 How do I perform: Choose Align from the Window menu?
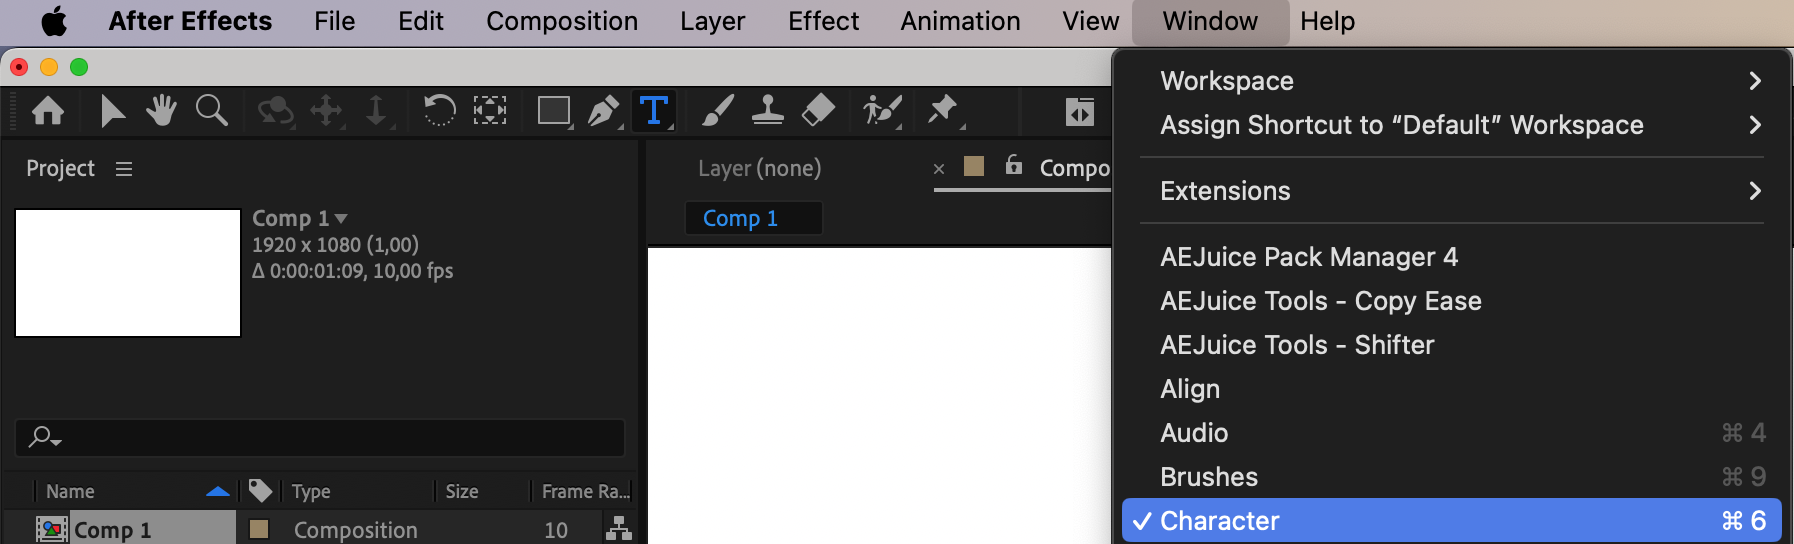[1190, 389]
